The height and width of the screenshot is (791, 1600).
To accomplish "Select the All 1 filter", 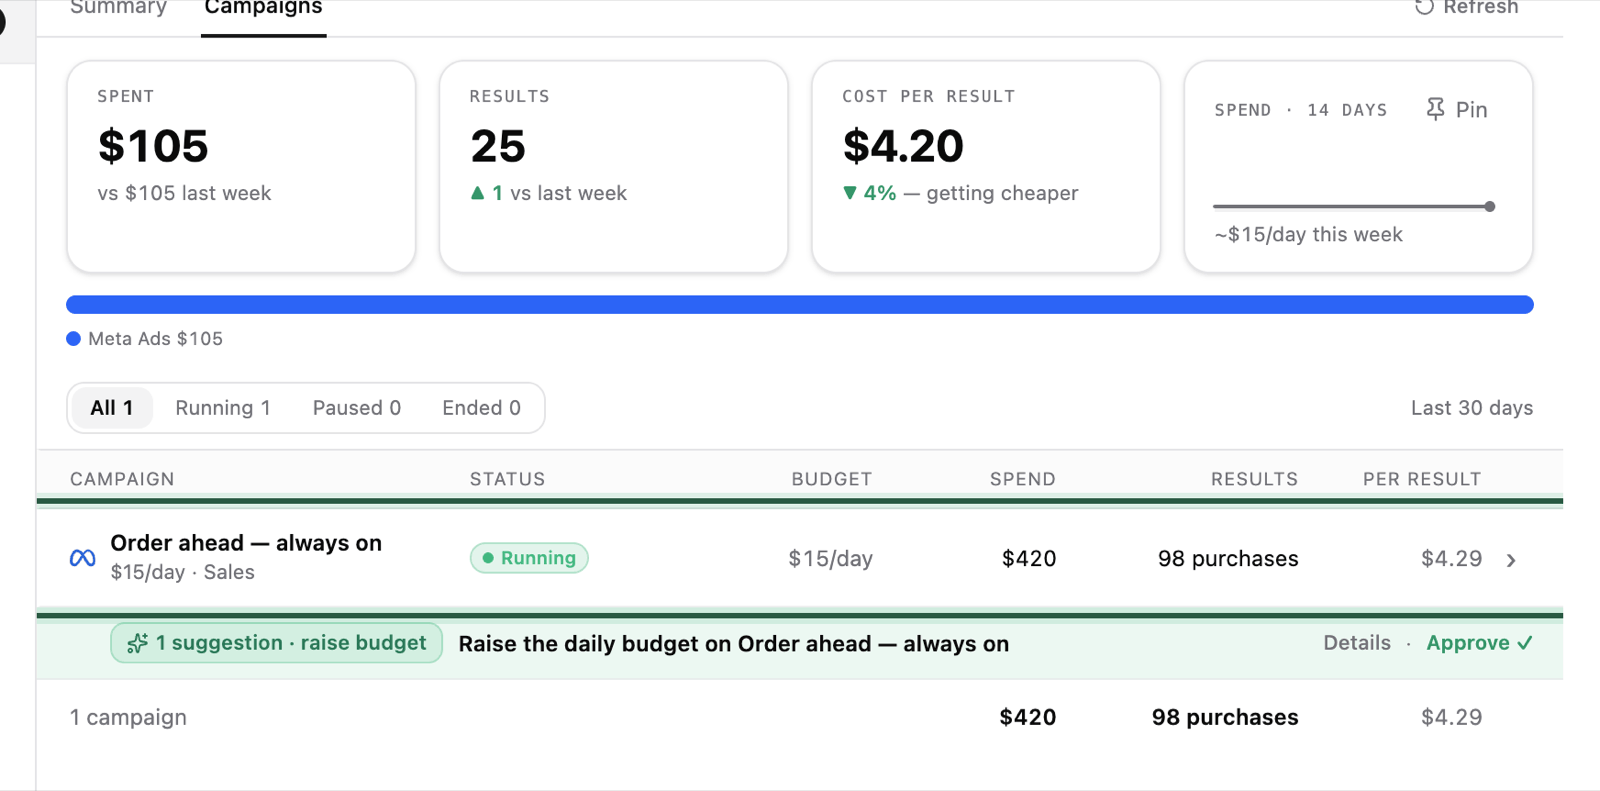I will pos(112,408).
